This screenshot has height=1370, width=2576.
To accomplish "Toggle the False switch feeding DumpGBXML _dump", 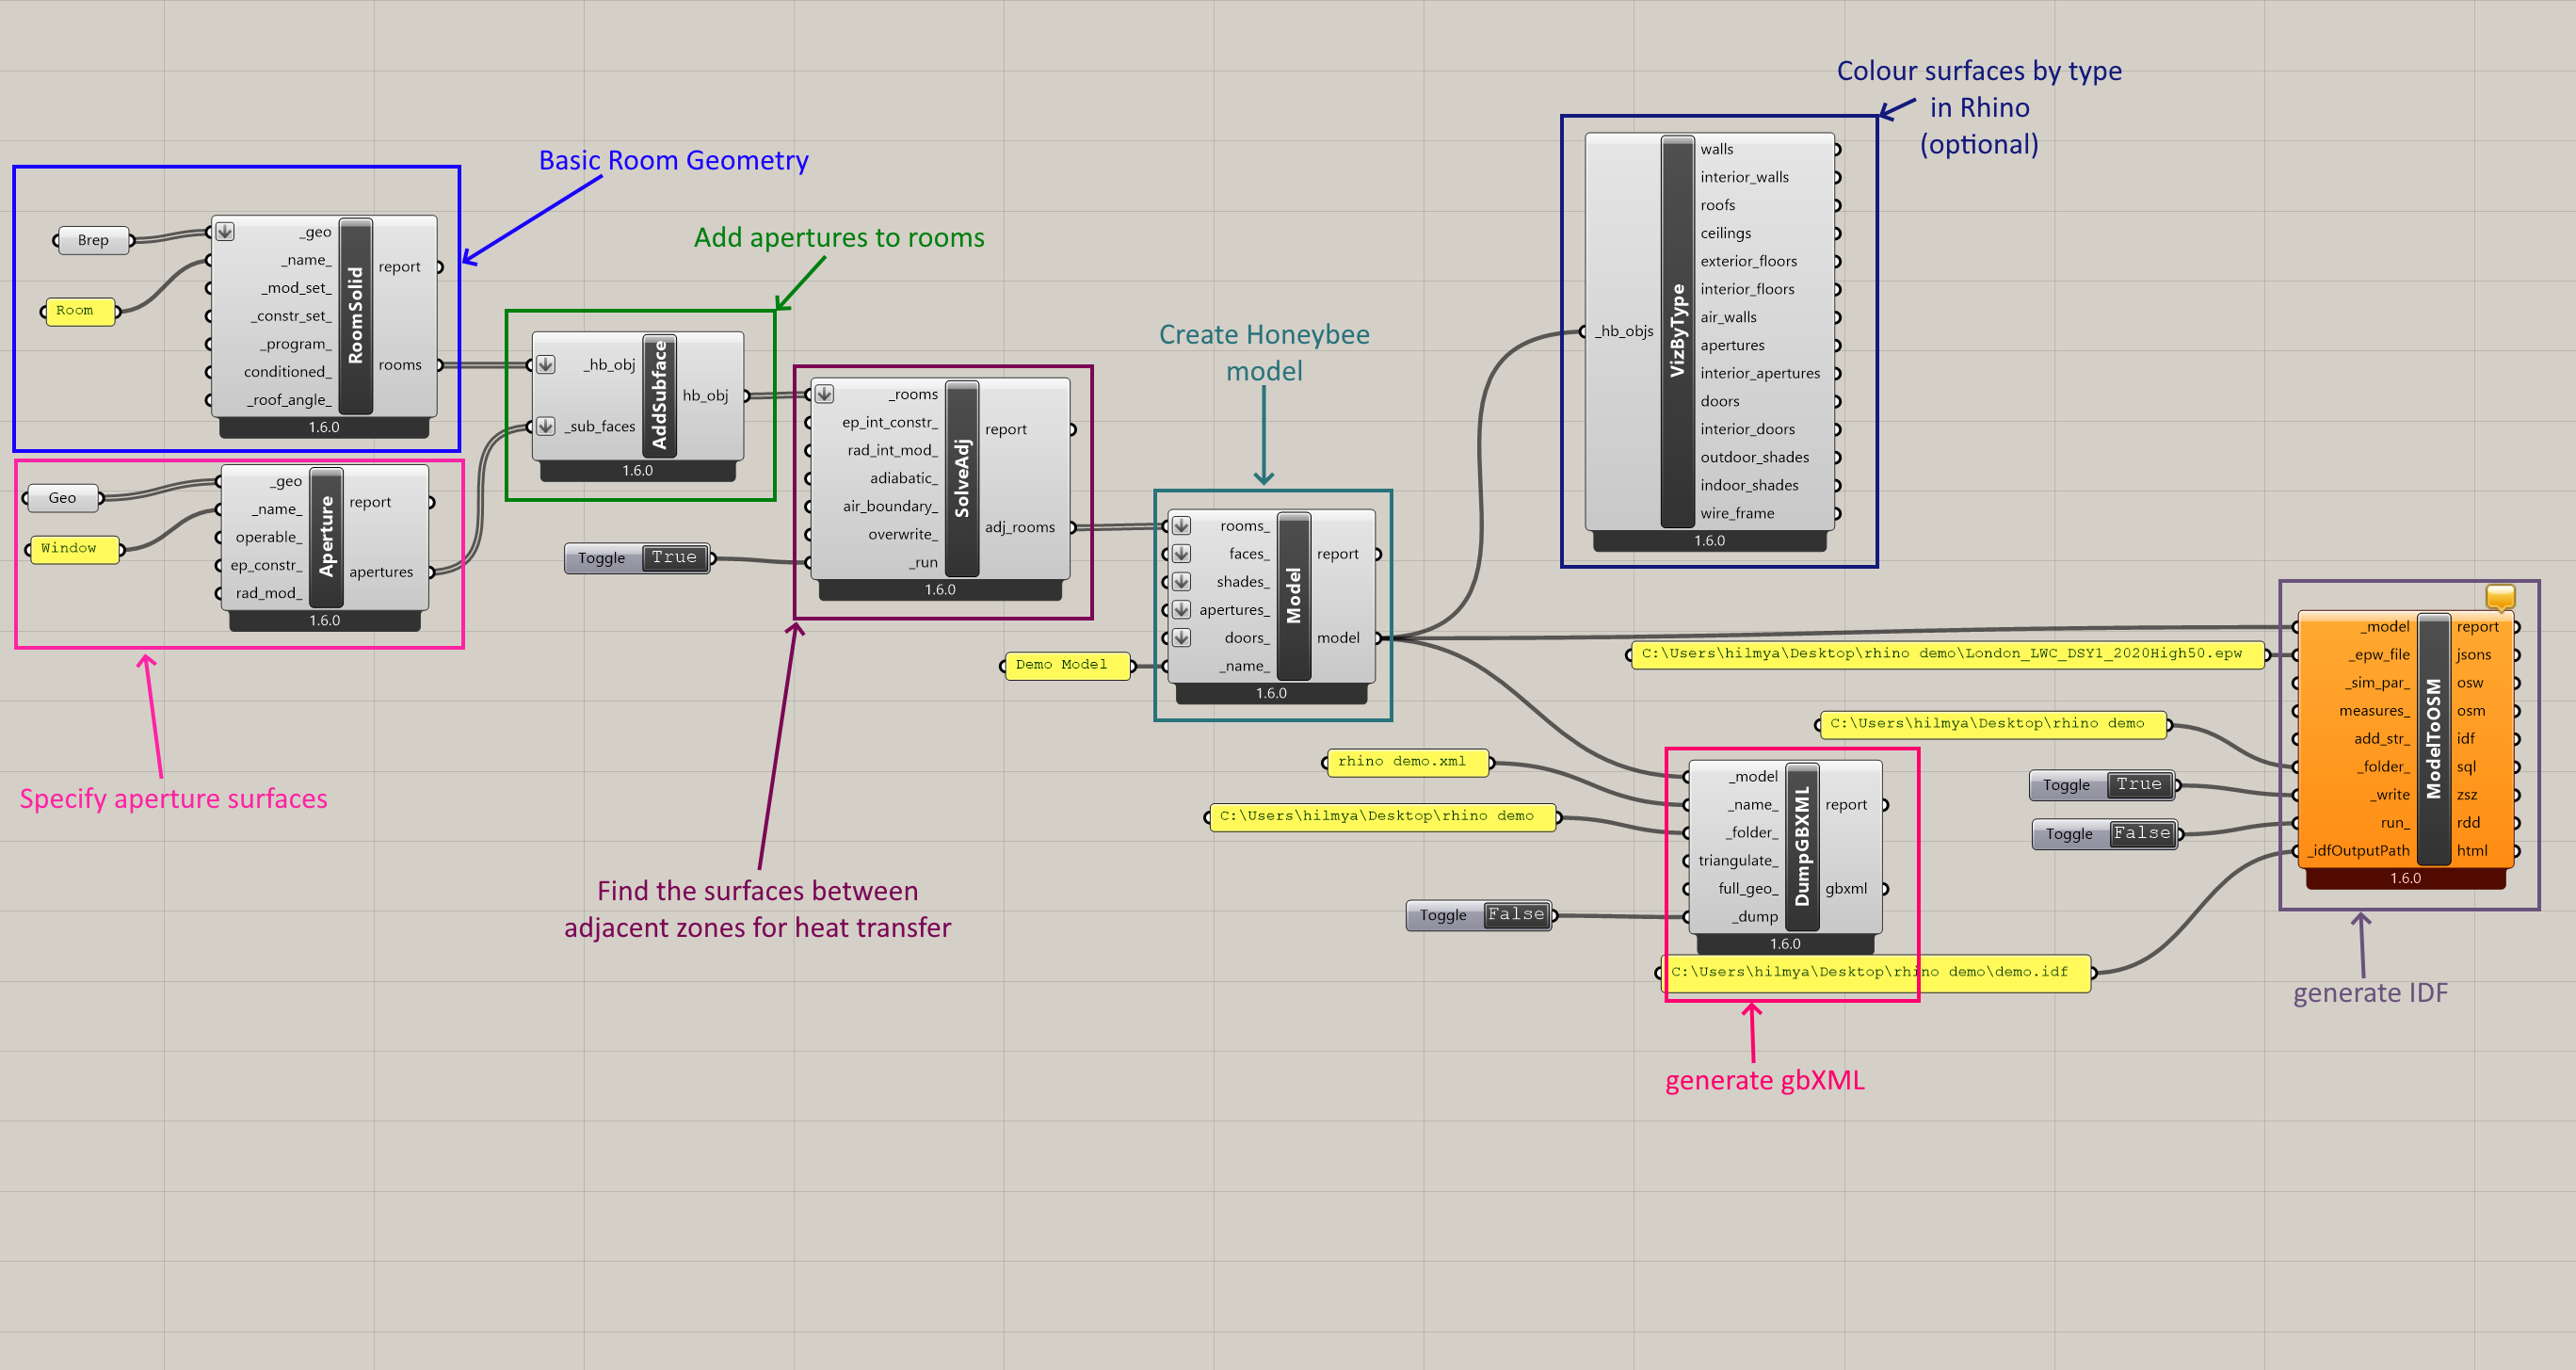I will pyautogui.click(x=1516, y=914).
